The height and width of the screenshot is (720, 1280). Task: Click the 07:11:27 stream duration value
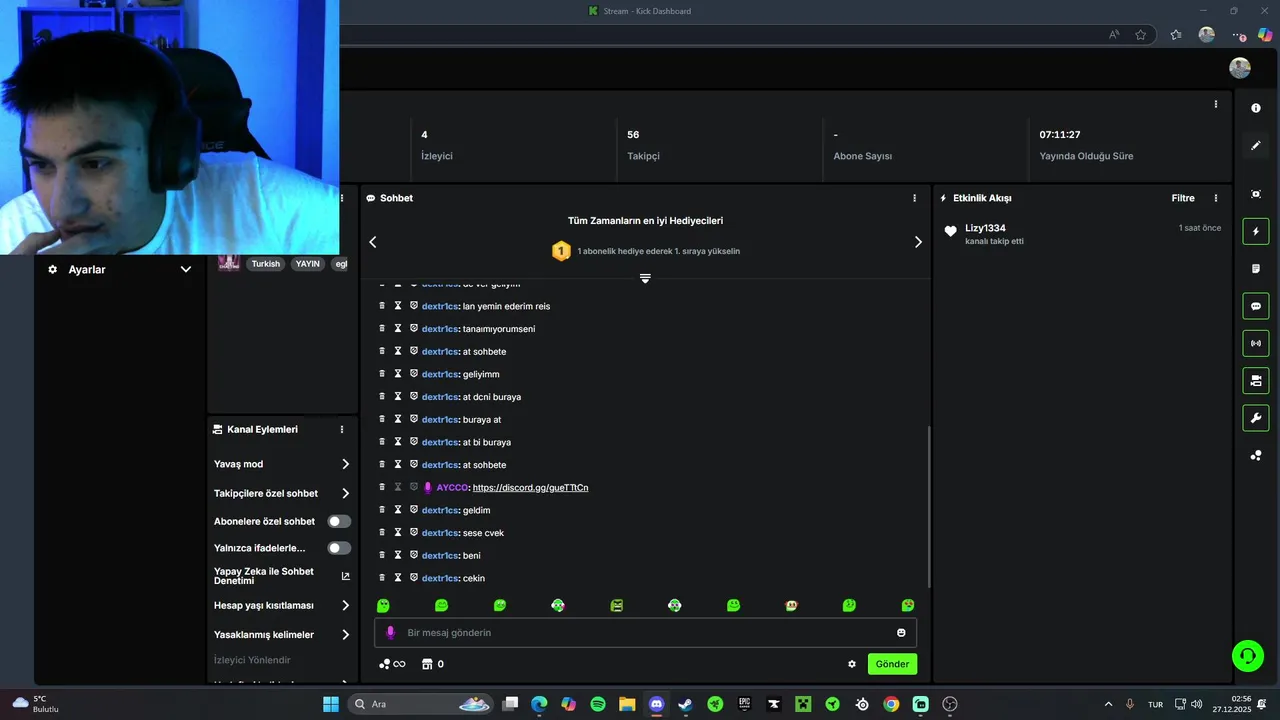pyautogui.click(x=1060, y=134)
